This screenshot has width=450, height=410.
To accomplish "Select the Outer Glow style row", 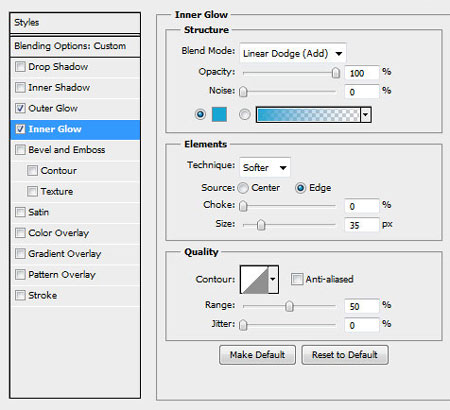I will [x=75, y=108].
